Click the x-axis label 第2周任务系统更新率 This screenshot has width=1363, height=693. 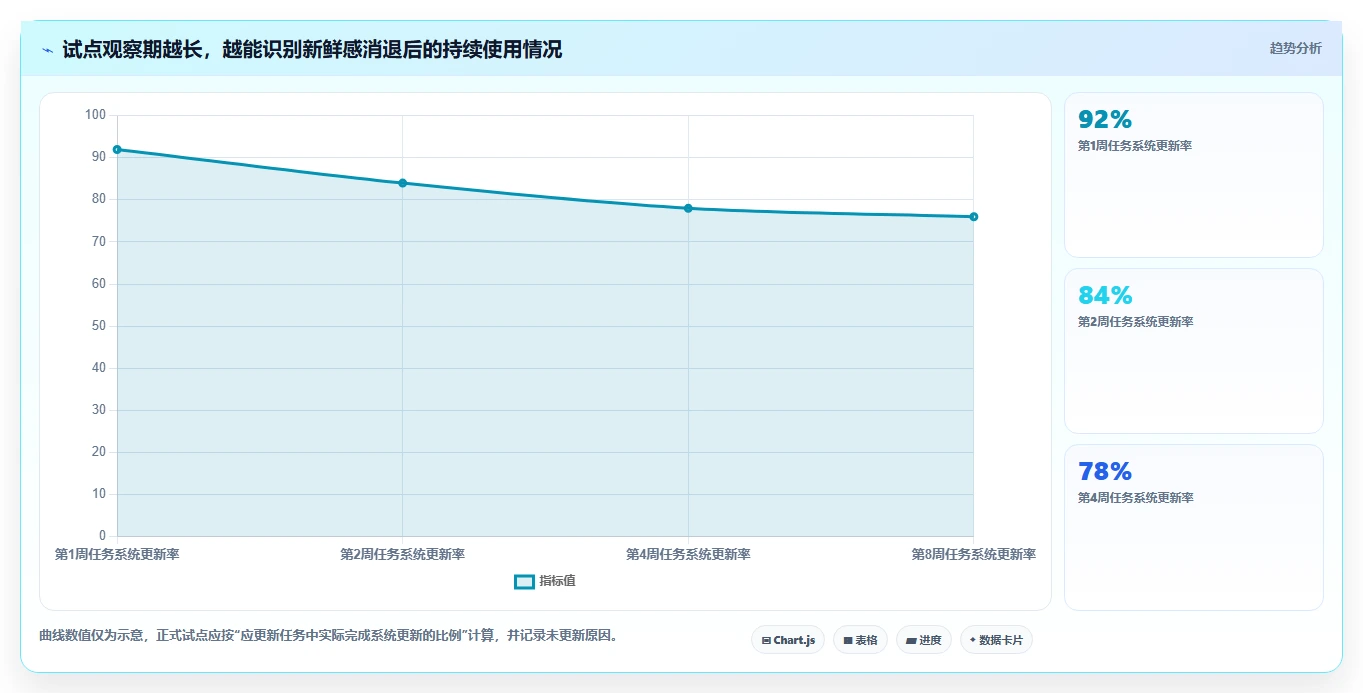point(402,554)
